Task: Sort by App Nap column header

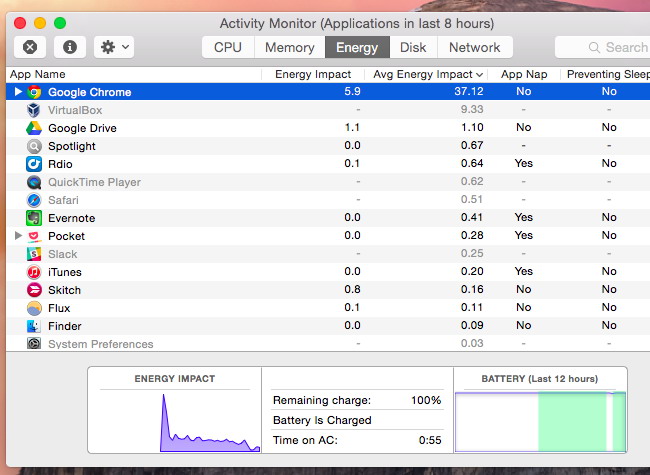Action: pos(524,74)
